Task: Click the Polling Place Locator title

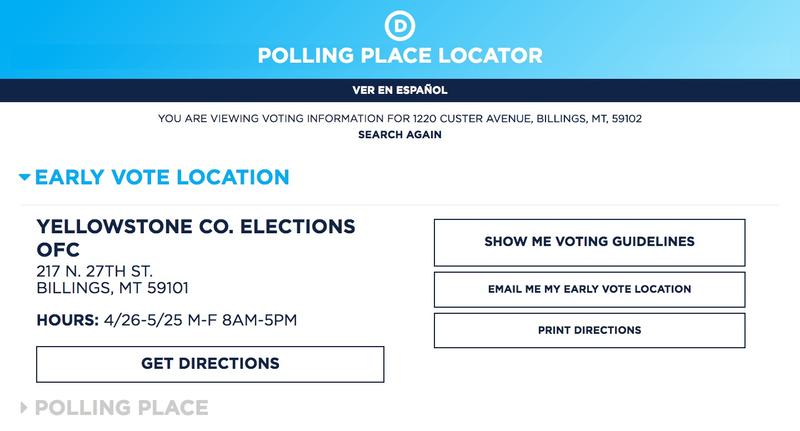Action: pyautogui.click(x=399, y=56)
